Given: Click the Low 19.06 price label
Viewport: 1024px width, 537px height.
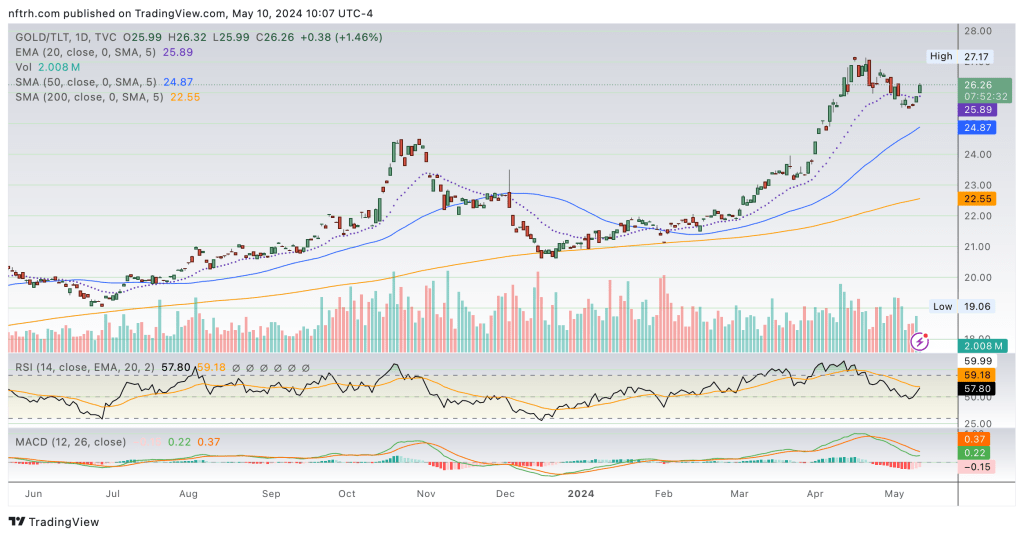Looking at the screenshot, I should coord(958,306).
